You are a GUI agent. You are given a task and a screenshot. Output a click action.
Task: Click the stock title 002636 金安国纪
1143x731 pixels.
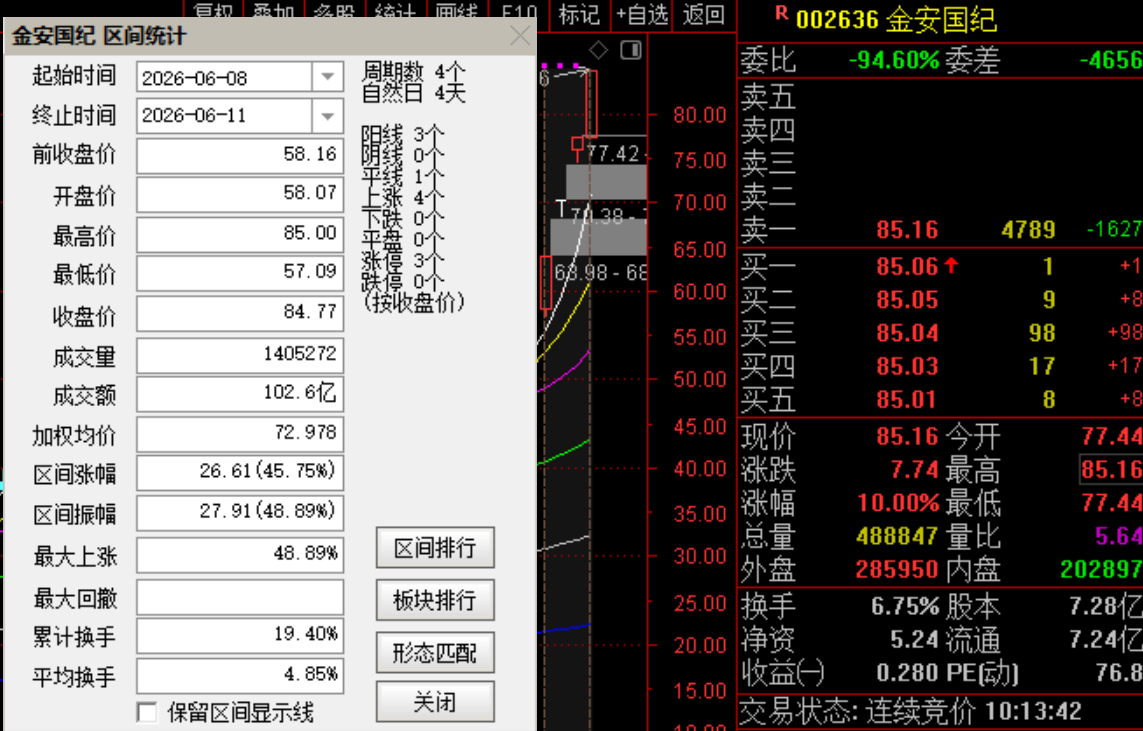[896, 20]
